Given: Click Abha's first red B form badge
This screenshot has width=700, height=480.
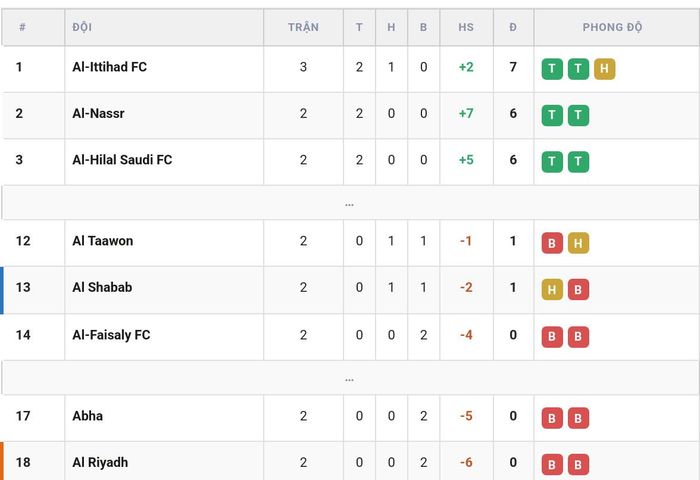Looking at the screenshot, I should (x=552, y=418).
